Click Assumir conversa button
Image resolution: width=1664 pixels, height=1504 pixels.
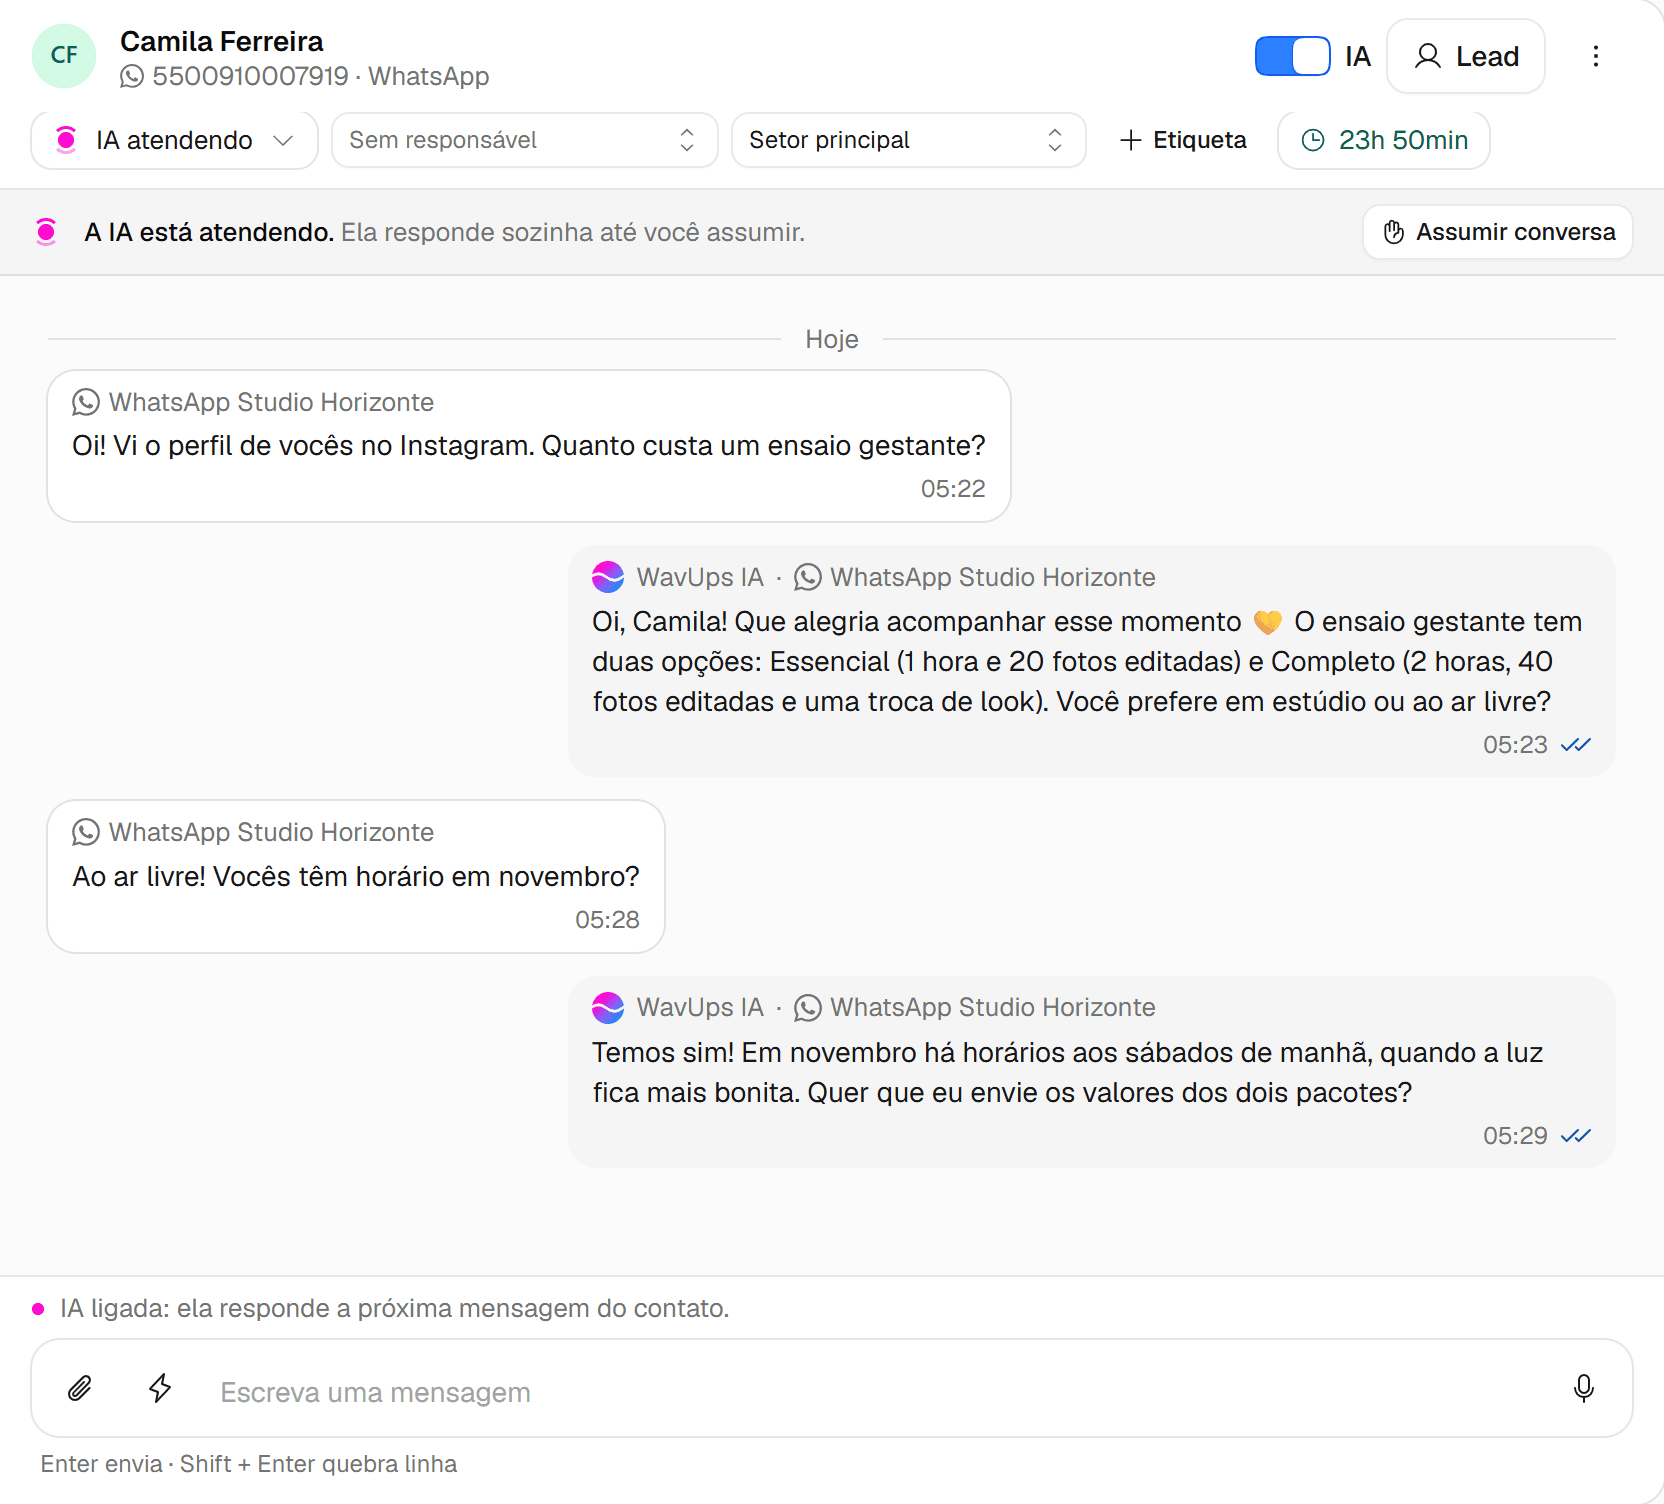(1498, 232)
